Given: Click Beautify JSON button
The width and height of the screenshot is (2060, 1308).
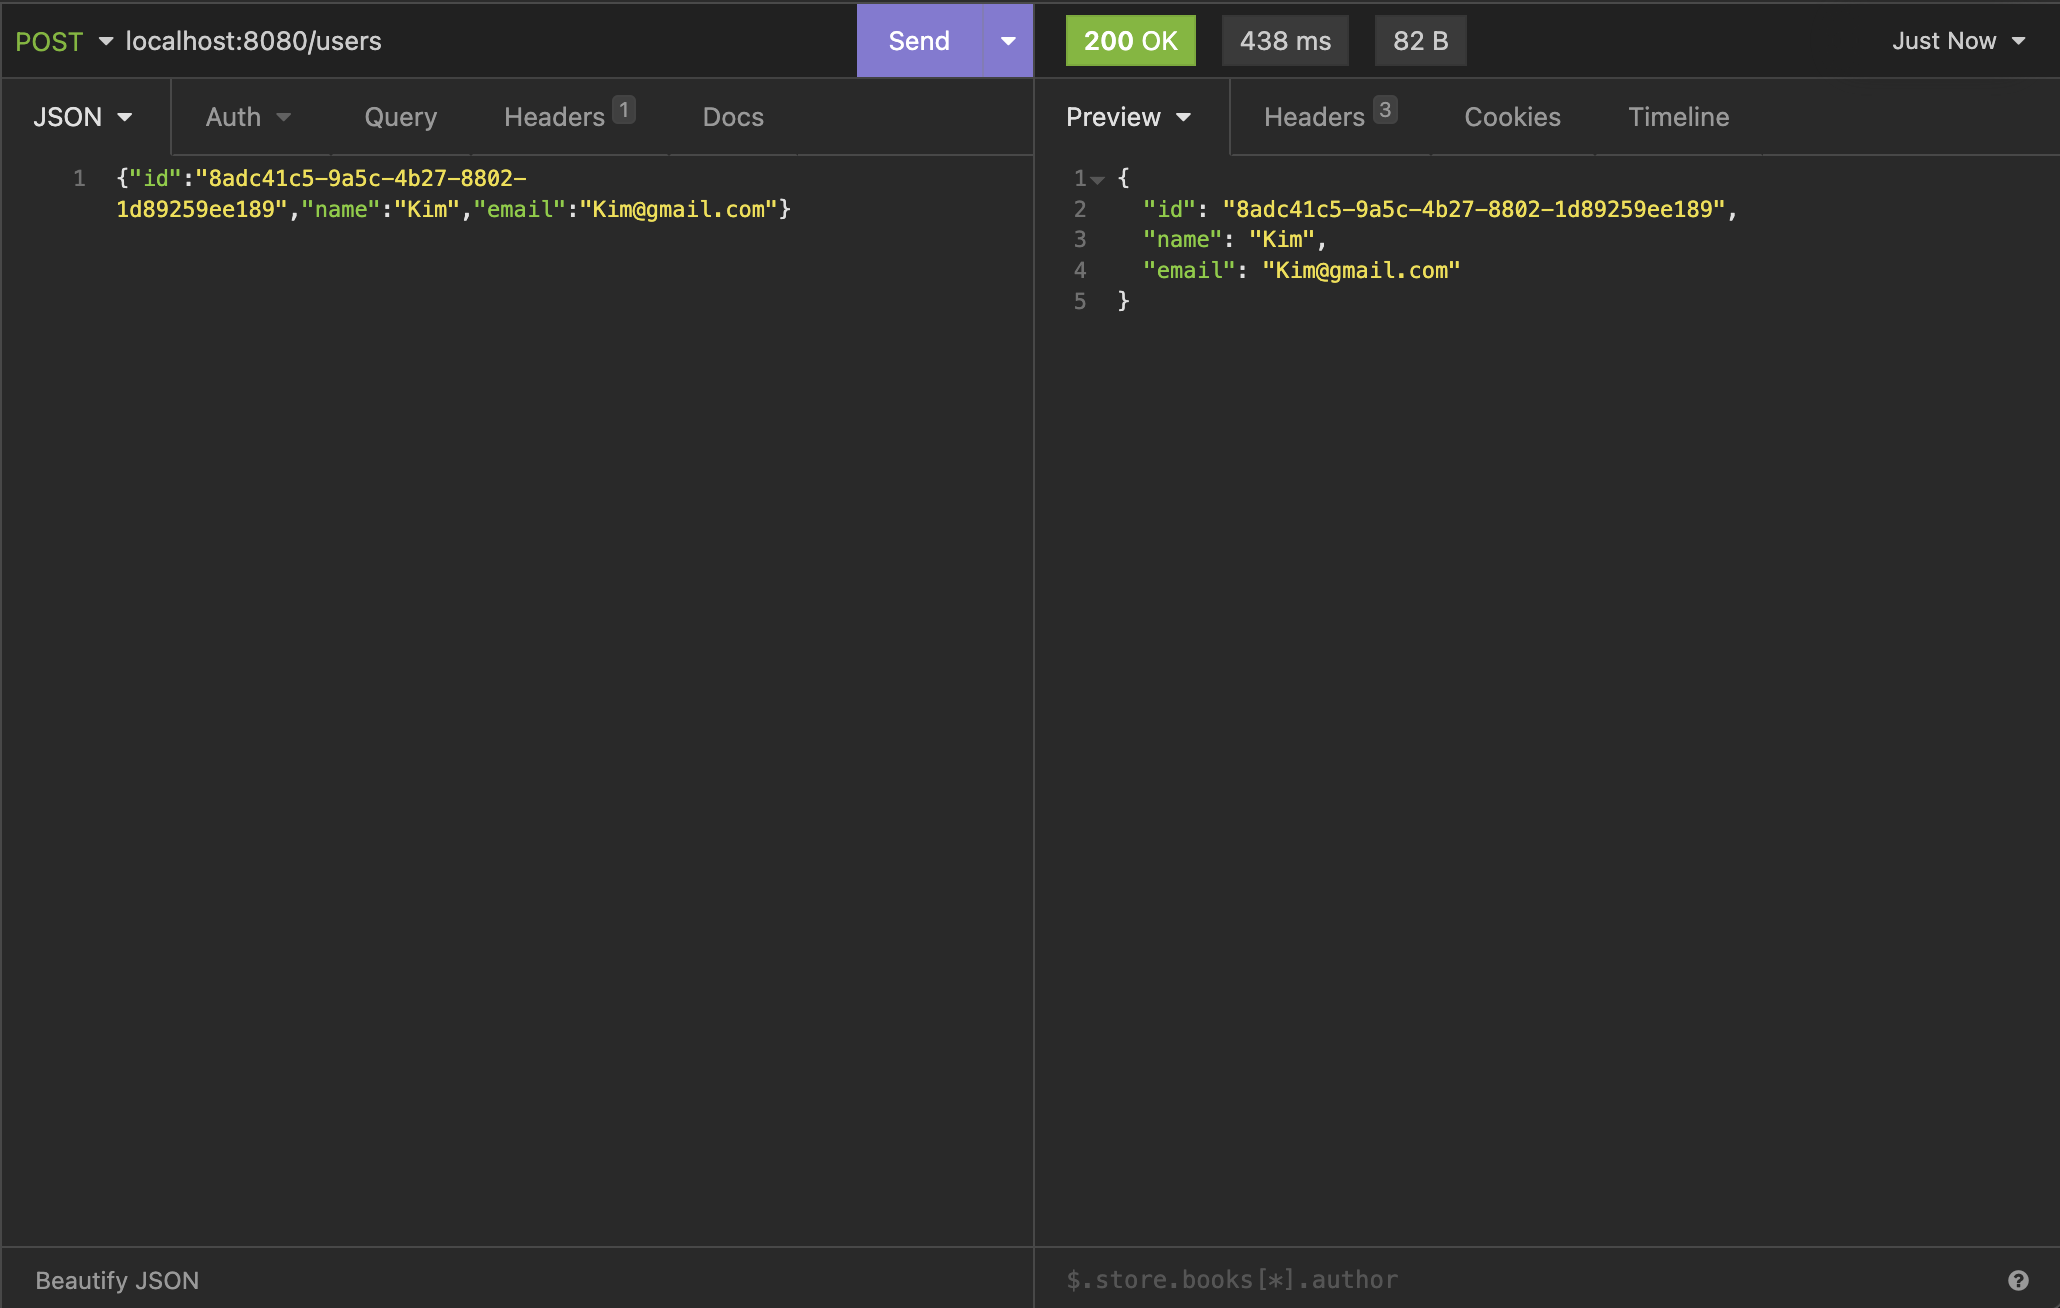Looking at the screenshot, I should [117, 1280].
